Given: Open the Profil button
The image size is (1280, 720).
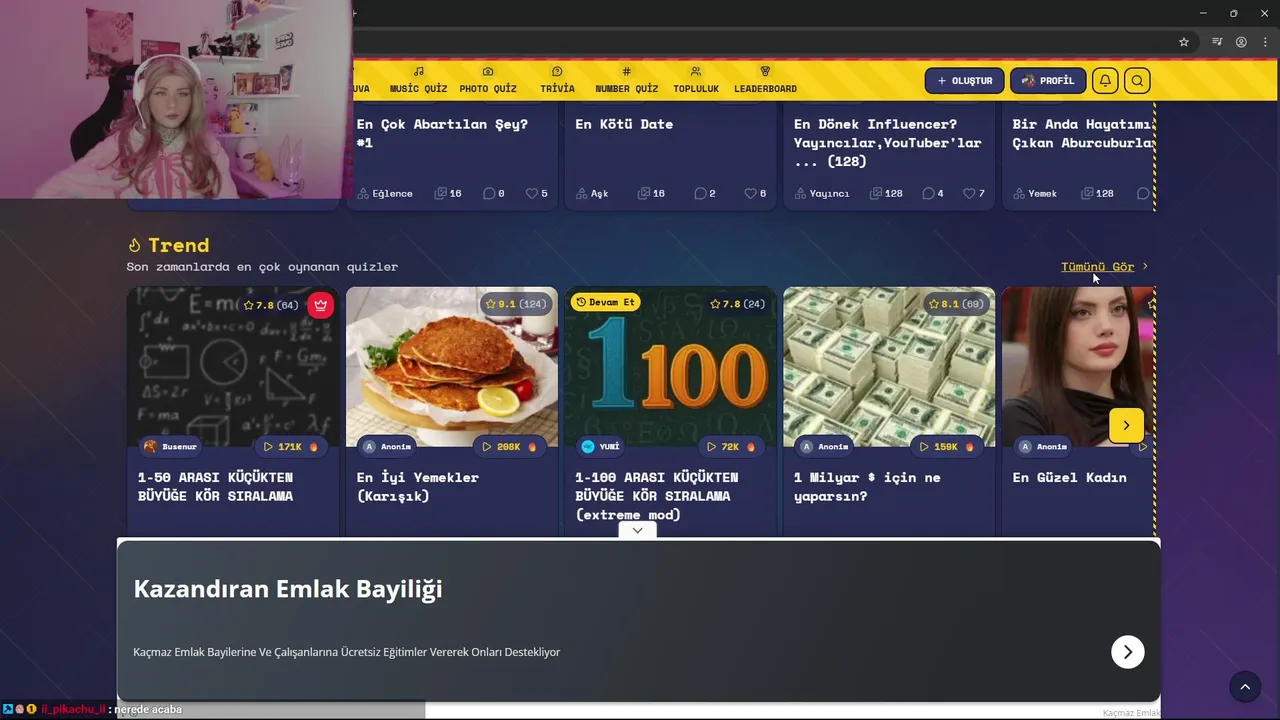Looking at the screenshot, I should click(1048, 81).
